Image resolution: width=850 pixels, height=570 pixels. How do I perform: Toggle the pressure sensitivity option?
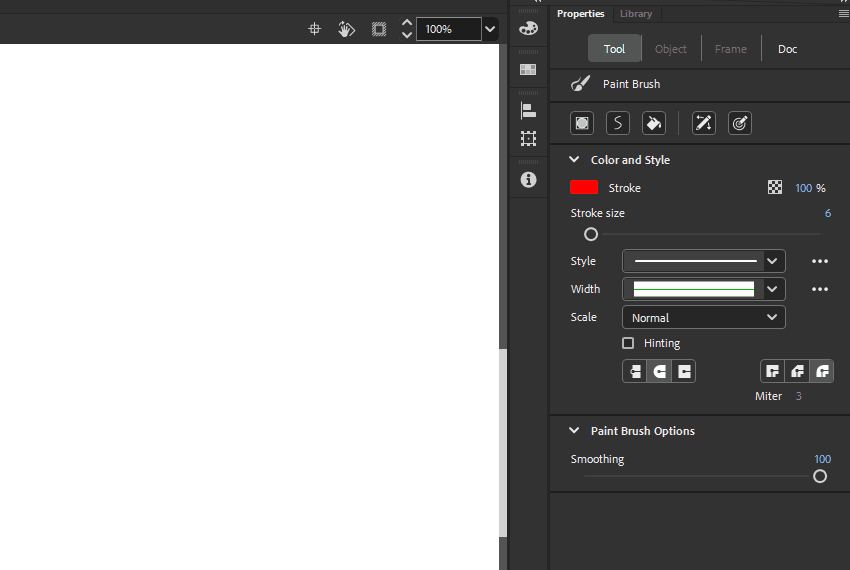coord(704,123)
